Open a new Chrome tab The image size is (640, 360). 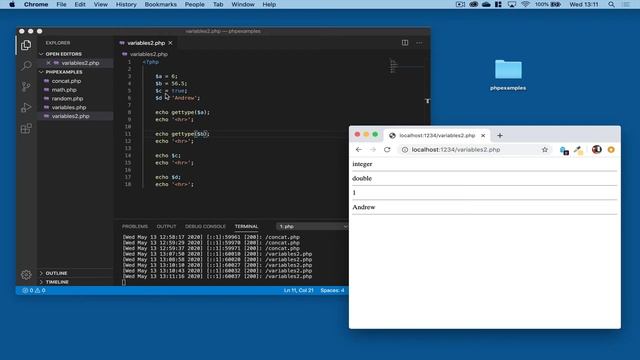click(500, 135)
